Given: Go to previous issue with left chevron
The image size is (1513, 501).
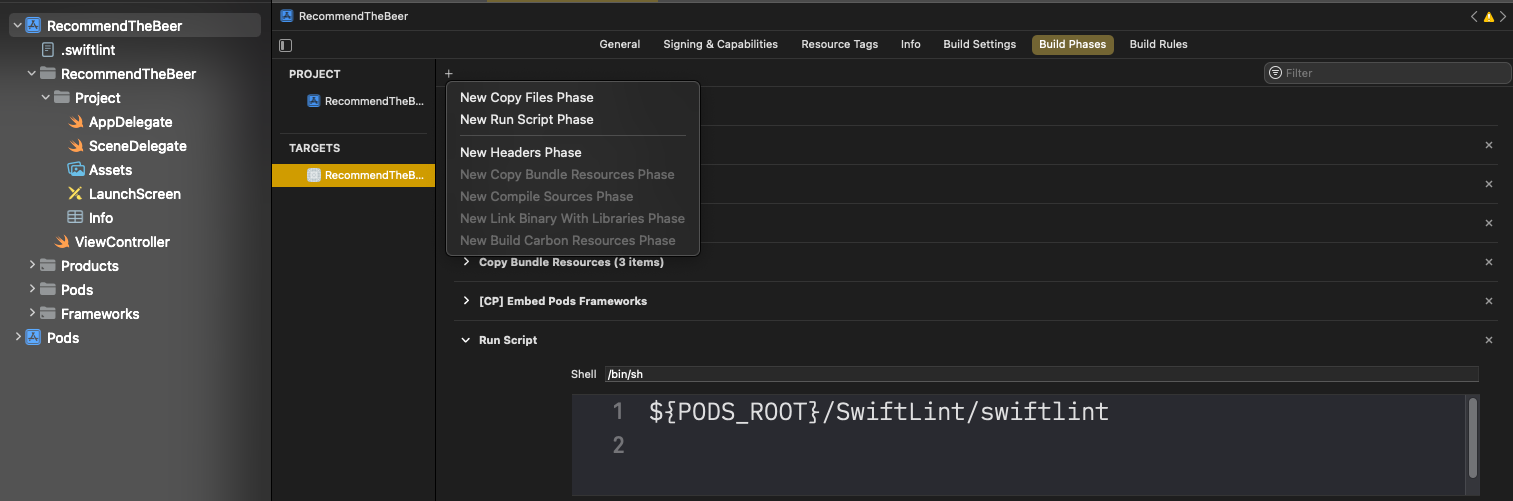Looking at the screenshot, I should tap(1474, 17).
